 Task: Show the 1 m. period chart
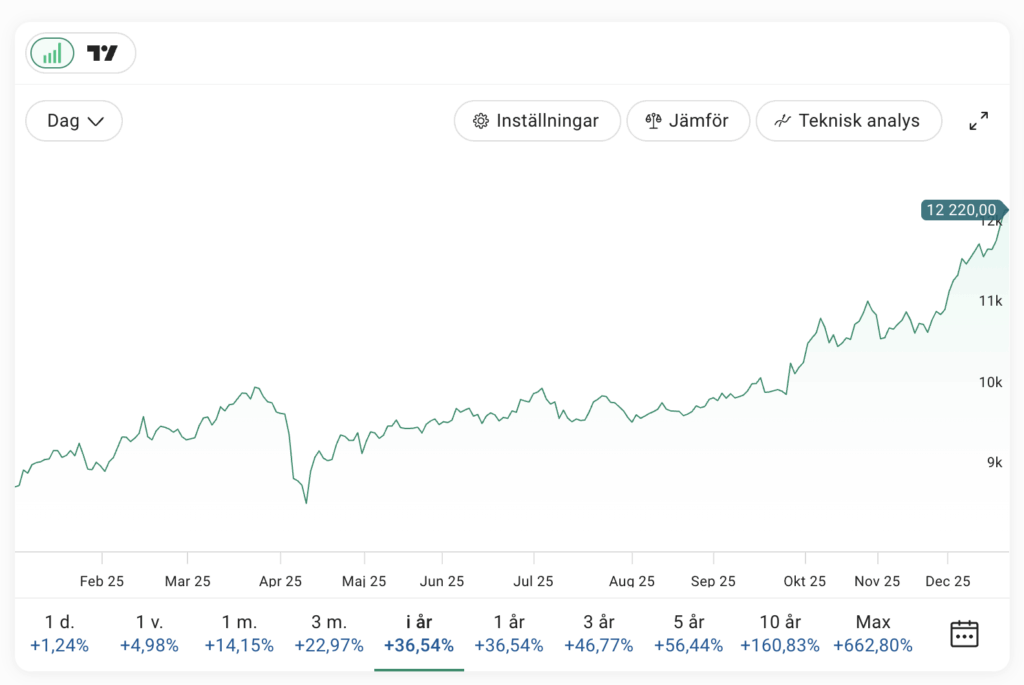tap(239, 634)
